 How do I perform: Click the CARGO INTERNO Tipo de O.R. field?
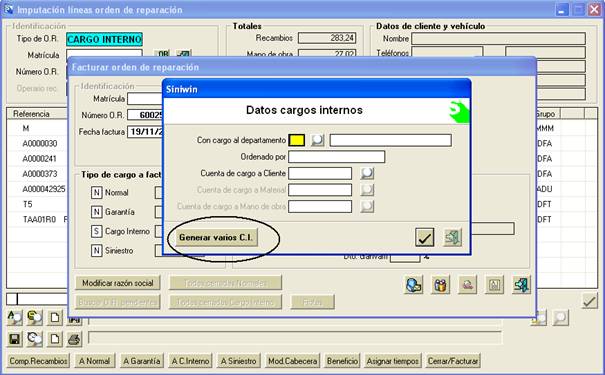click(104, 39)
